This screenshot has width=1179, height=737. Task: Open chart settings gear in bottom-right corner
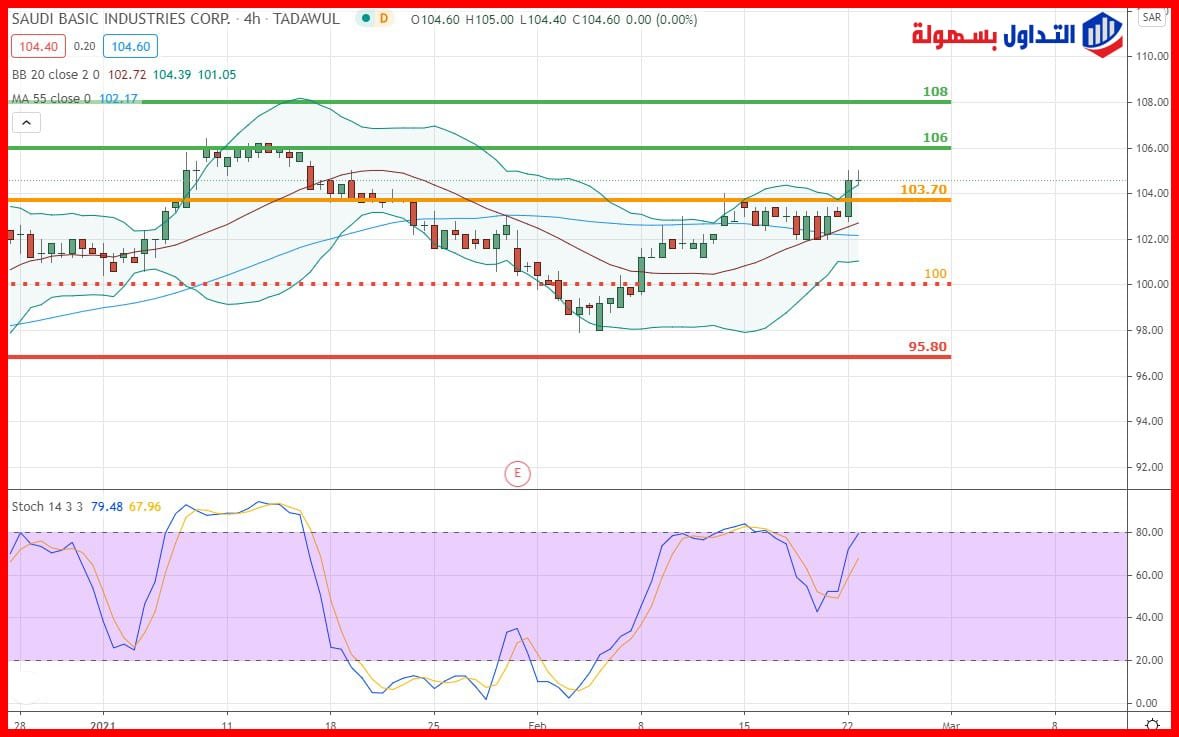coord(1152,724)
